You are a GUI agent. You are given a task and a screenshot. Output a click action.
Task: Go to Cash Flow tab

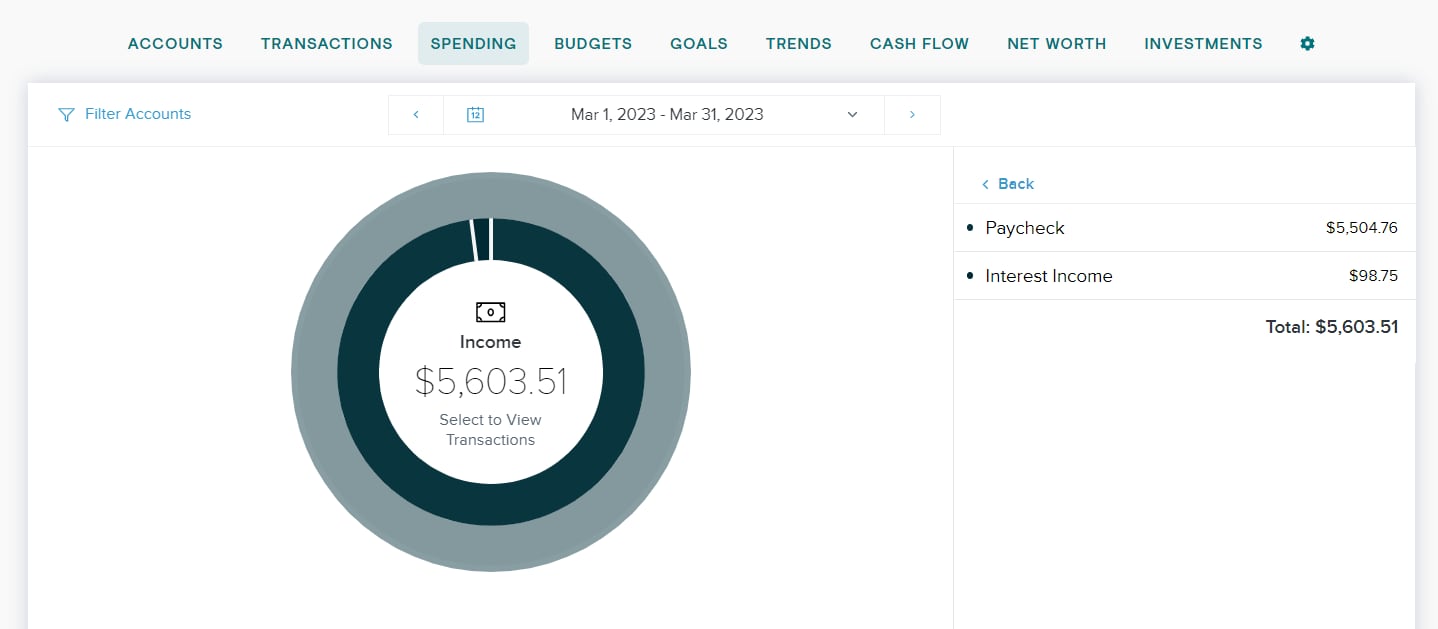(919, 44)
